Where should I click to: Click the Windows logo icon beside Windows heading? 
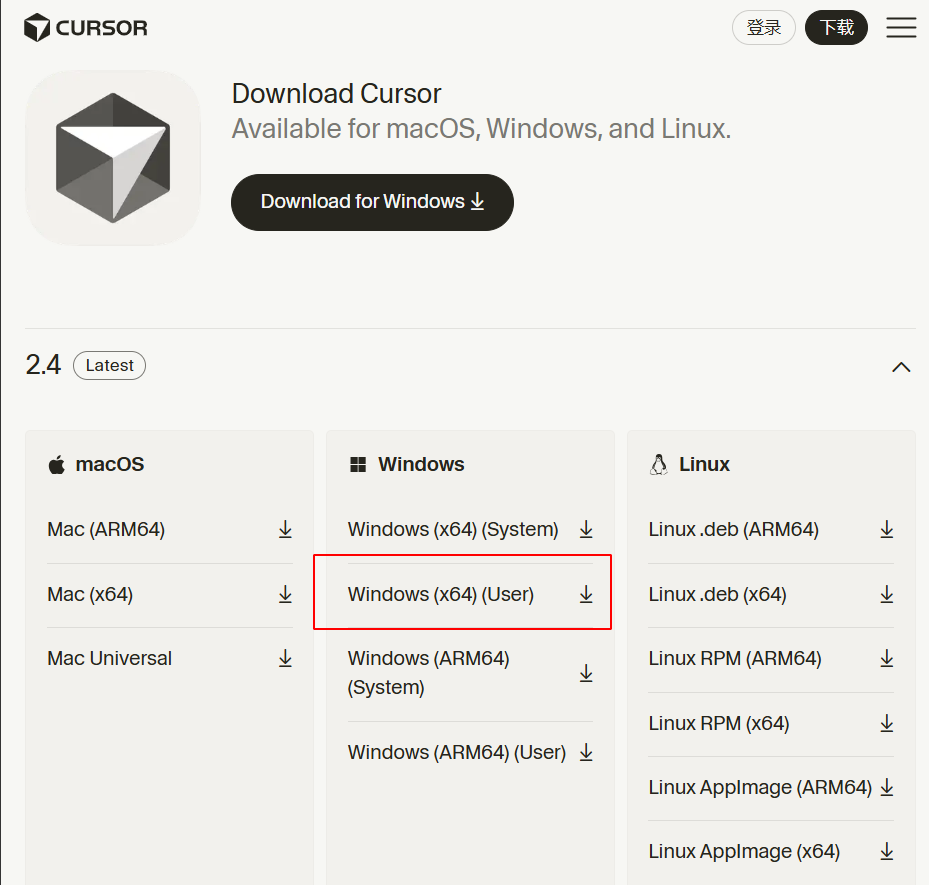click(358, 464)
